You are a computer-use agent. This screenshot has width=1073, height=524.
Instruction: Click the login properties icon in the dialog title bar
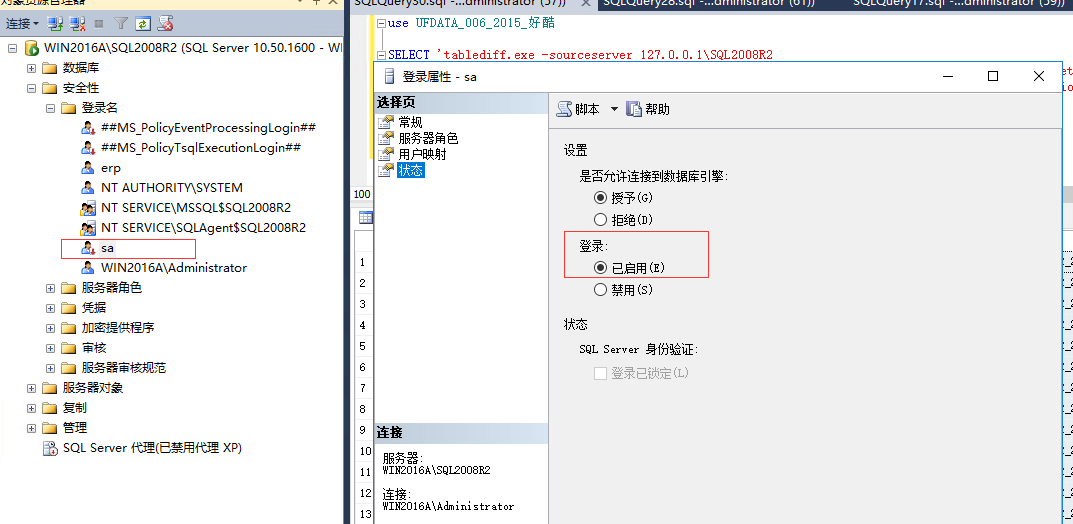coord(390,76)
